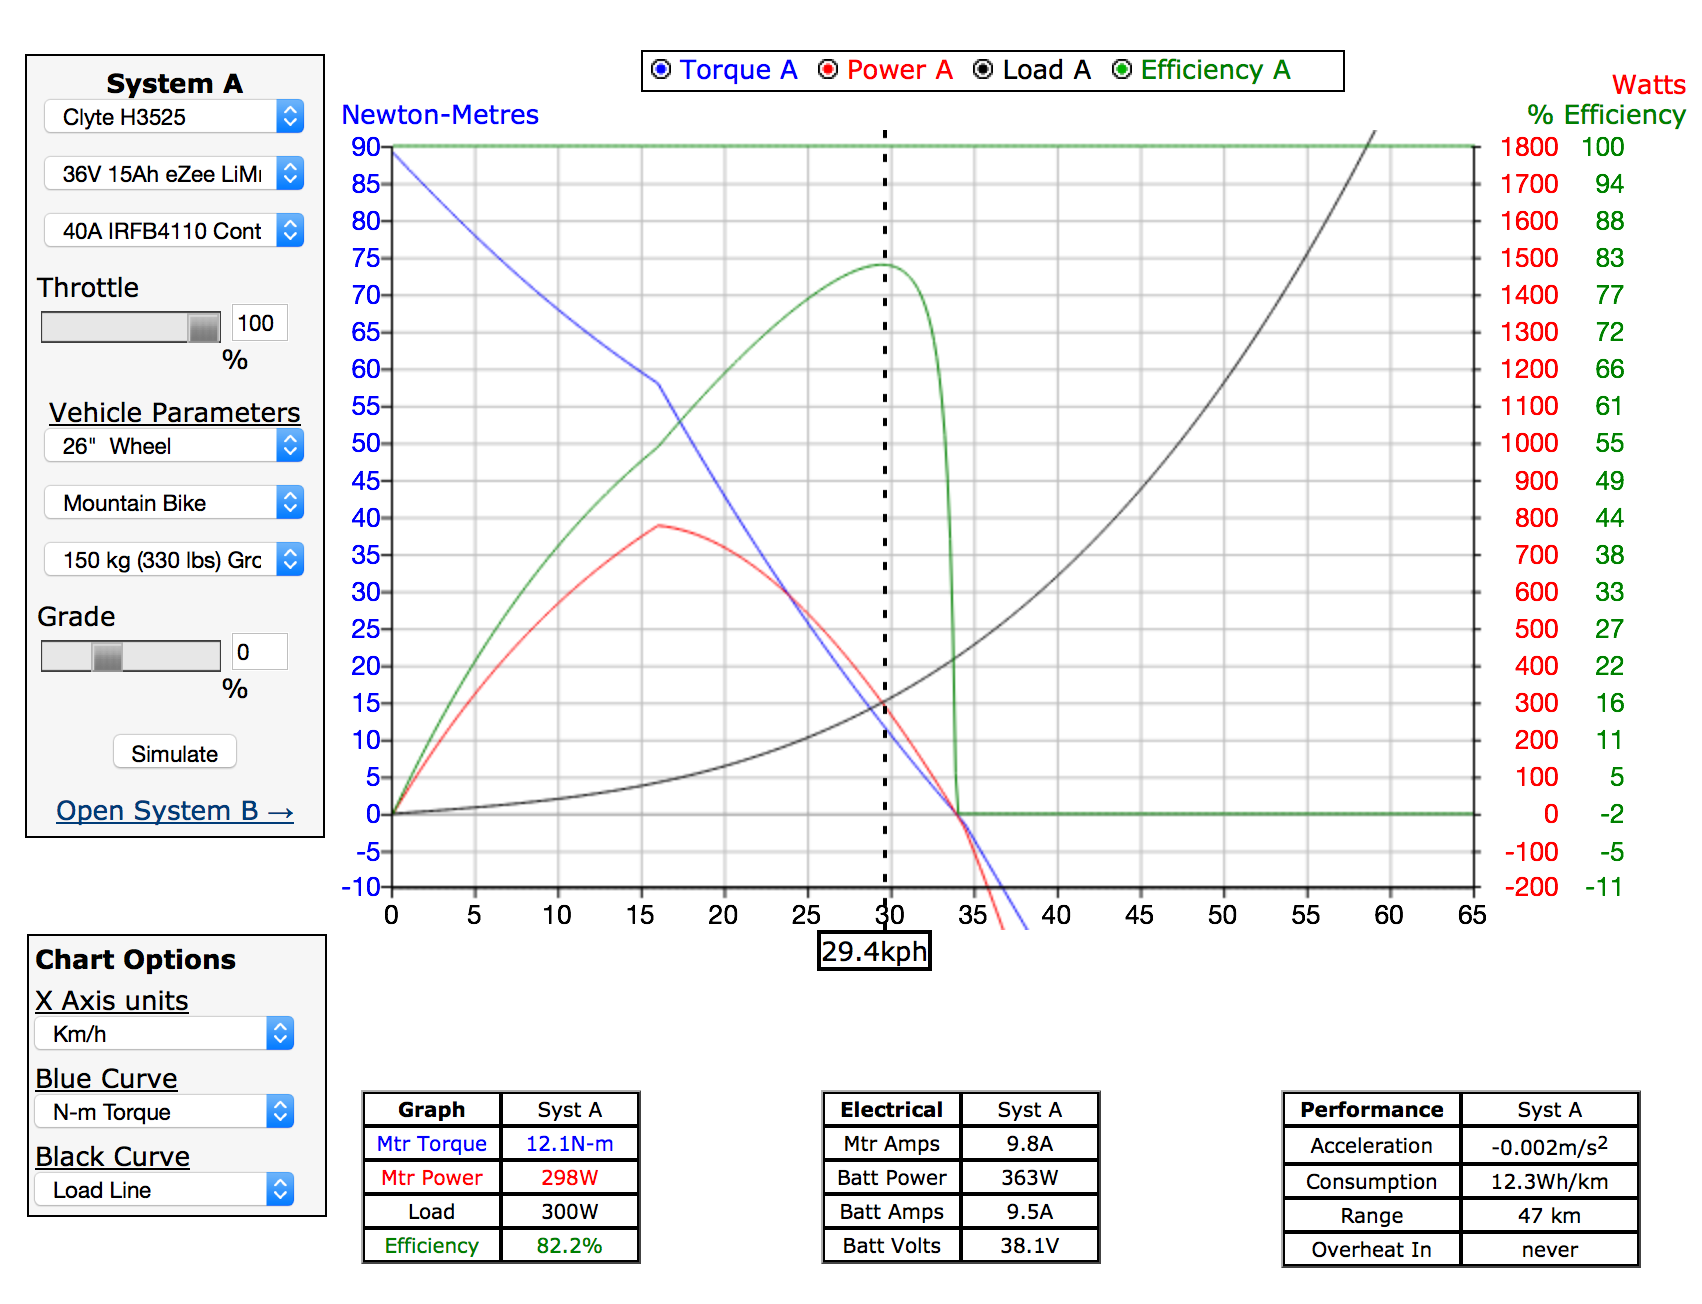
Task: Expand the 36V 15Ah eZee battery dropdown
Action: coord(174,174)
